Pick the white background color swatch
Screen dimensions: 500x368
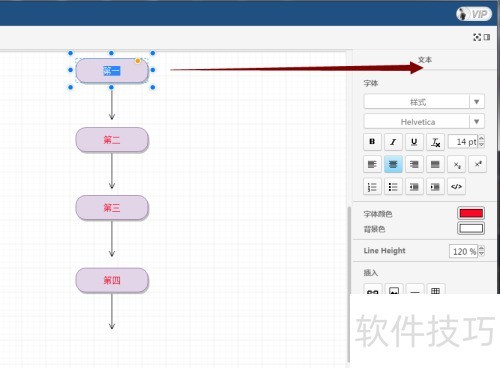[471, 228]
